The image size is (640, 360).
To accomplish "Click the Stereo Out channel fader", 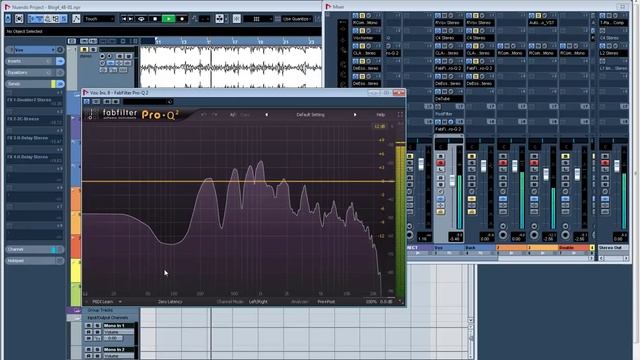I will pos(617,165).
